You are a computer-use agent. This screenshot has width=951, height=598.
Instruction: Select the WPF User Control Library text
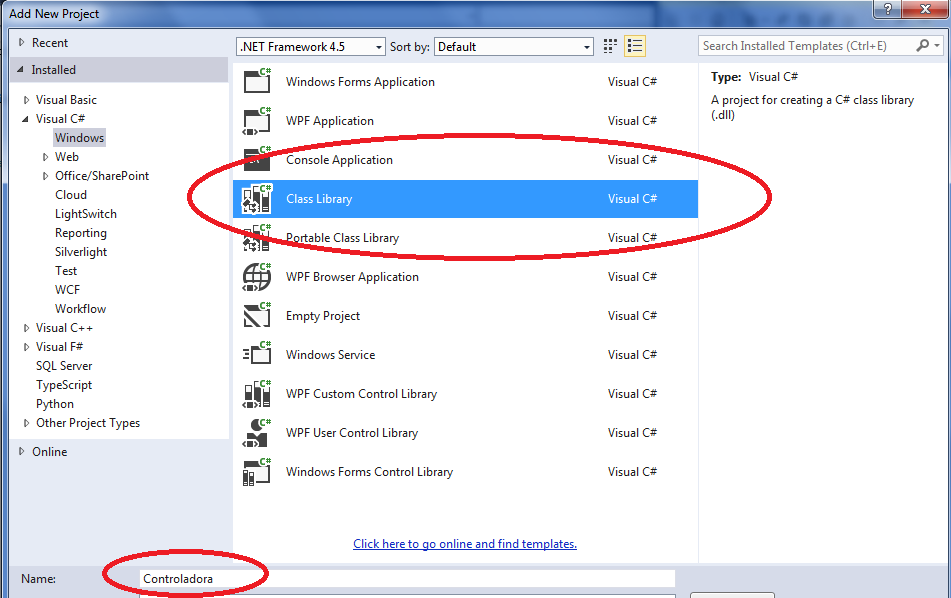point(352,433)
